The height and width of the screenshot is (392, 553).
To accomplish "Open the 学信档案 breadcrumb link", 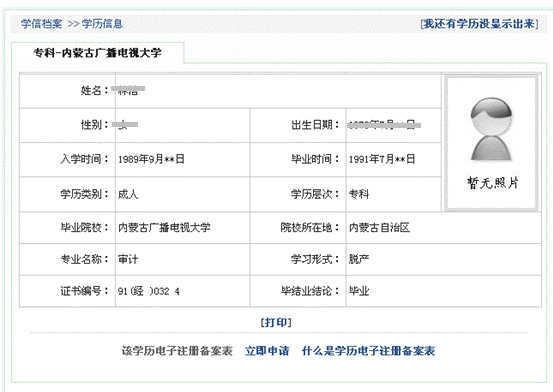I will click(41, 24).
